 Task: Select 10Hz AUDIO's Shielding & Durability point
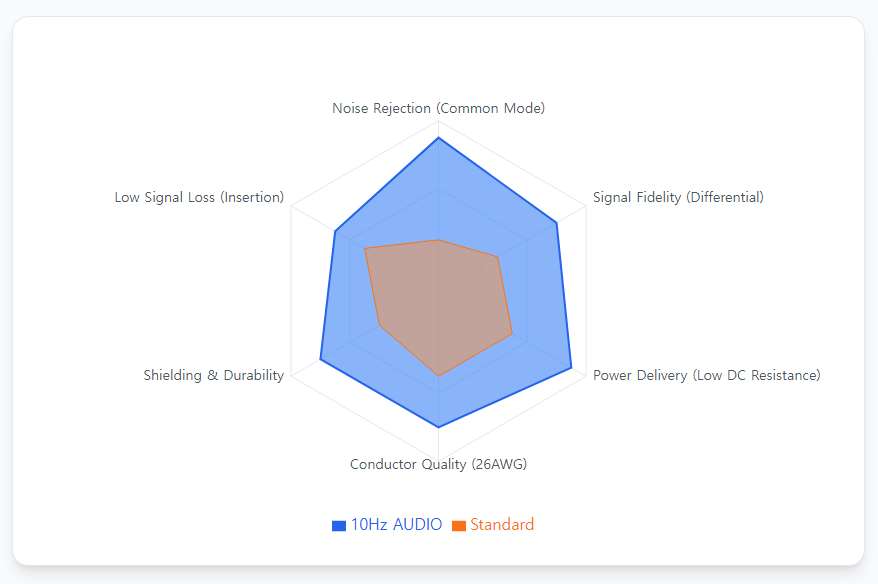320,358
